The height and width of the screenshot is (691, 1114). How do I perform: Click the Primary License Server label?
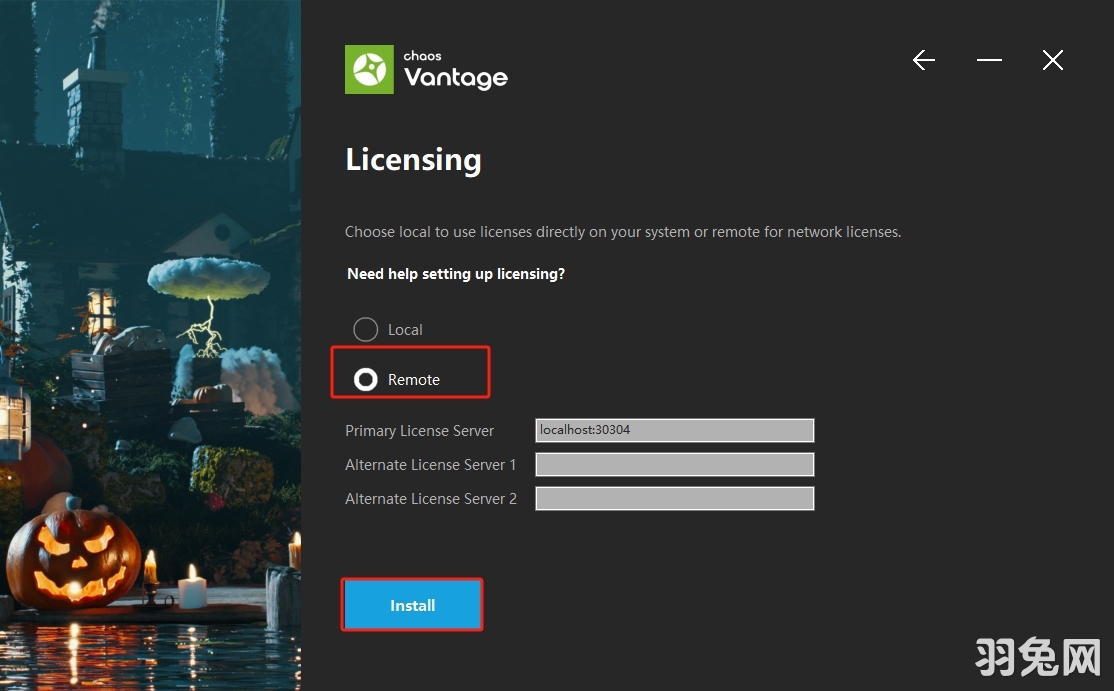[x=419, y=430]
